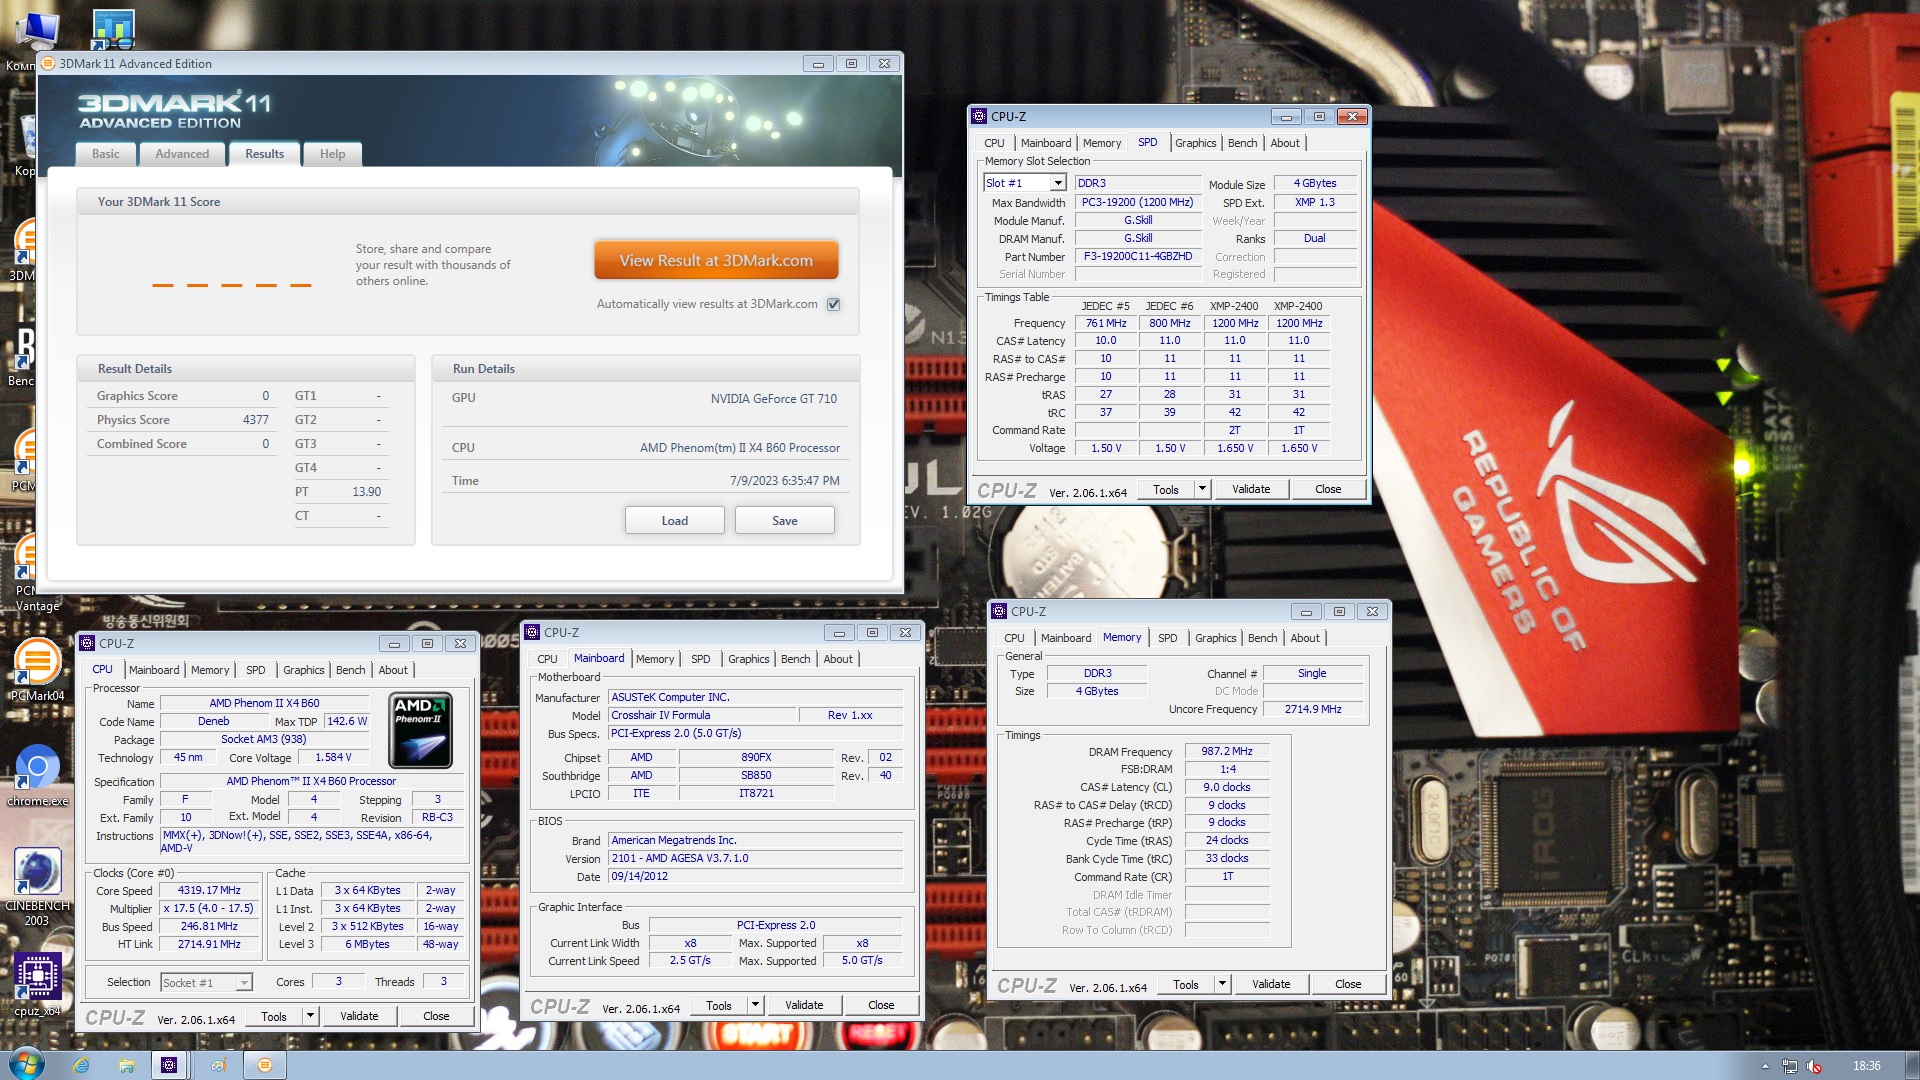Click Tools button in Mainboard CPU-Z window
Image resolution: width=1920 pixels, height=1080 pixels.
pyautogui.click(x=719, y=1005)
